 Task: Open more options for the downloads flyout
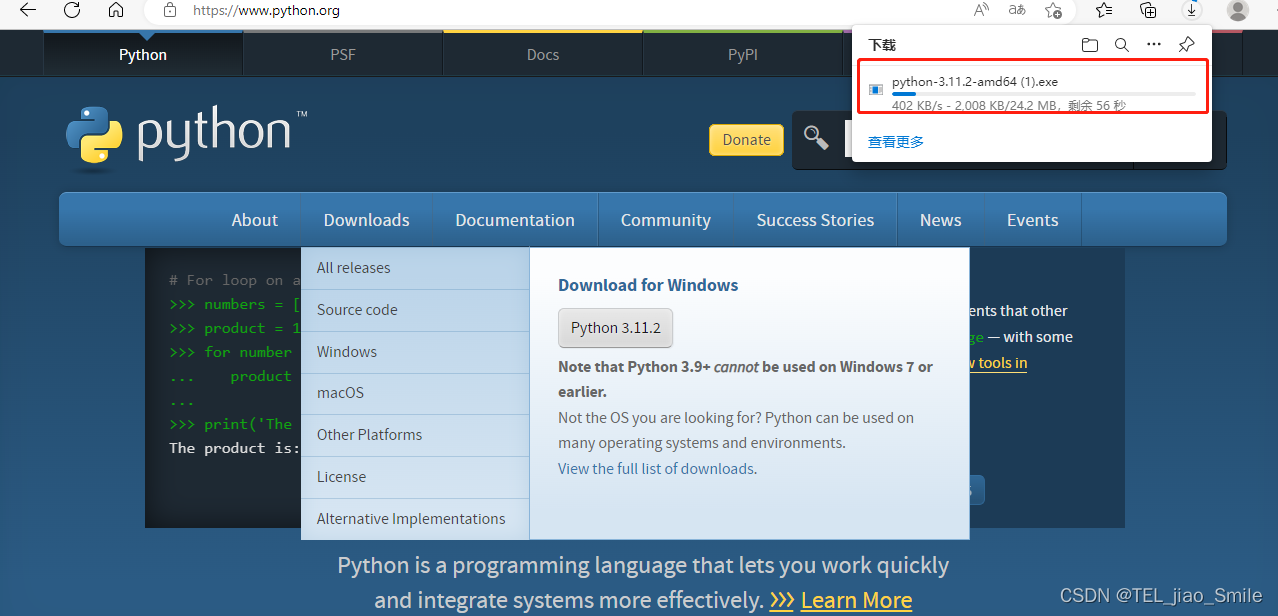pos(1154,44)
